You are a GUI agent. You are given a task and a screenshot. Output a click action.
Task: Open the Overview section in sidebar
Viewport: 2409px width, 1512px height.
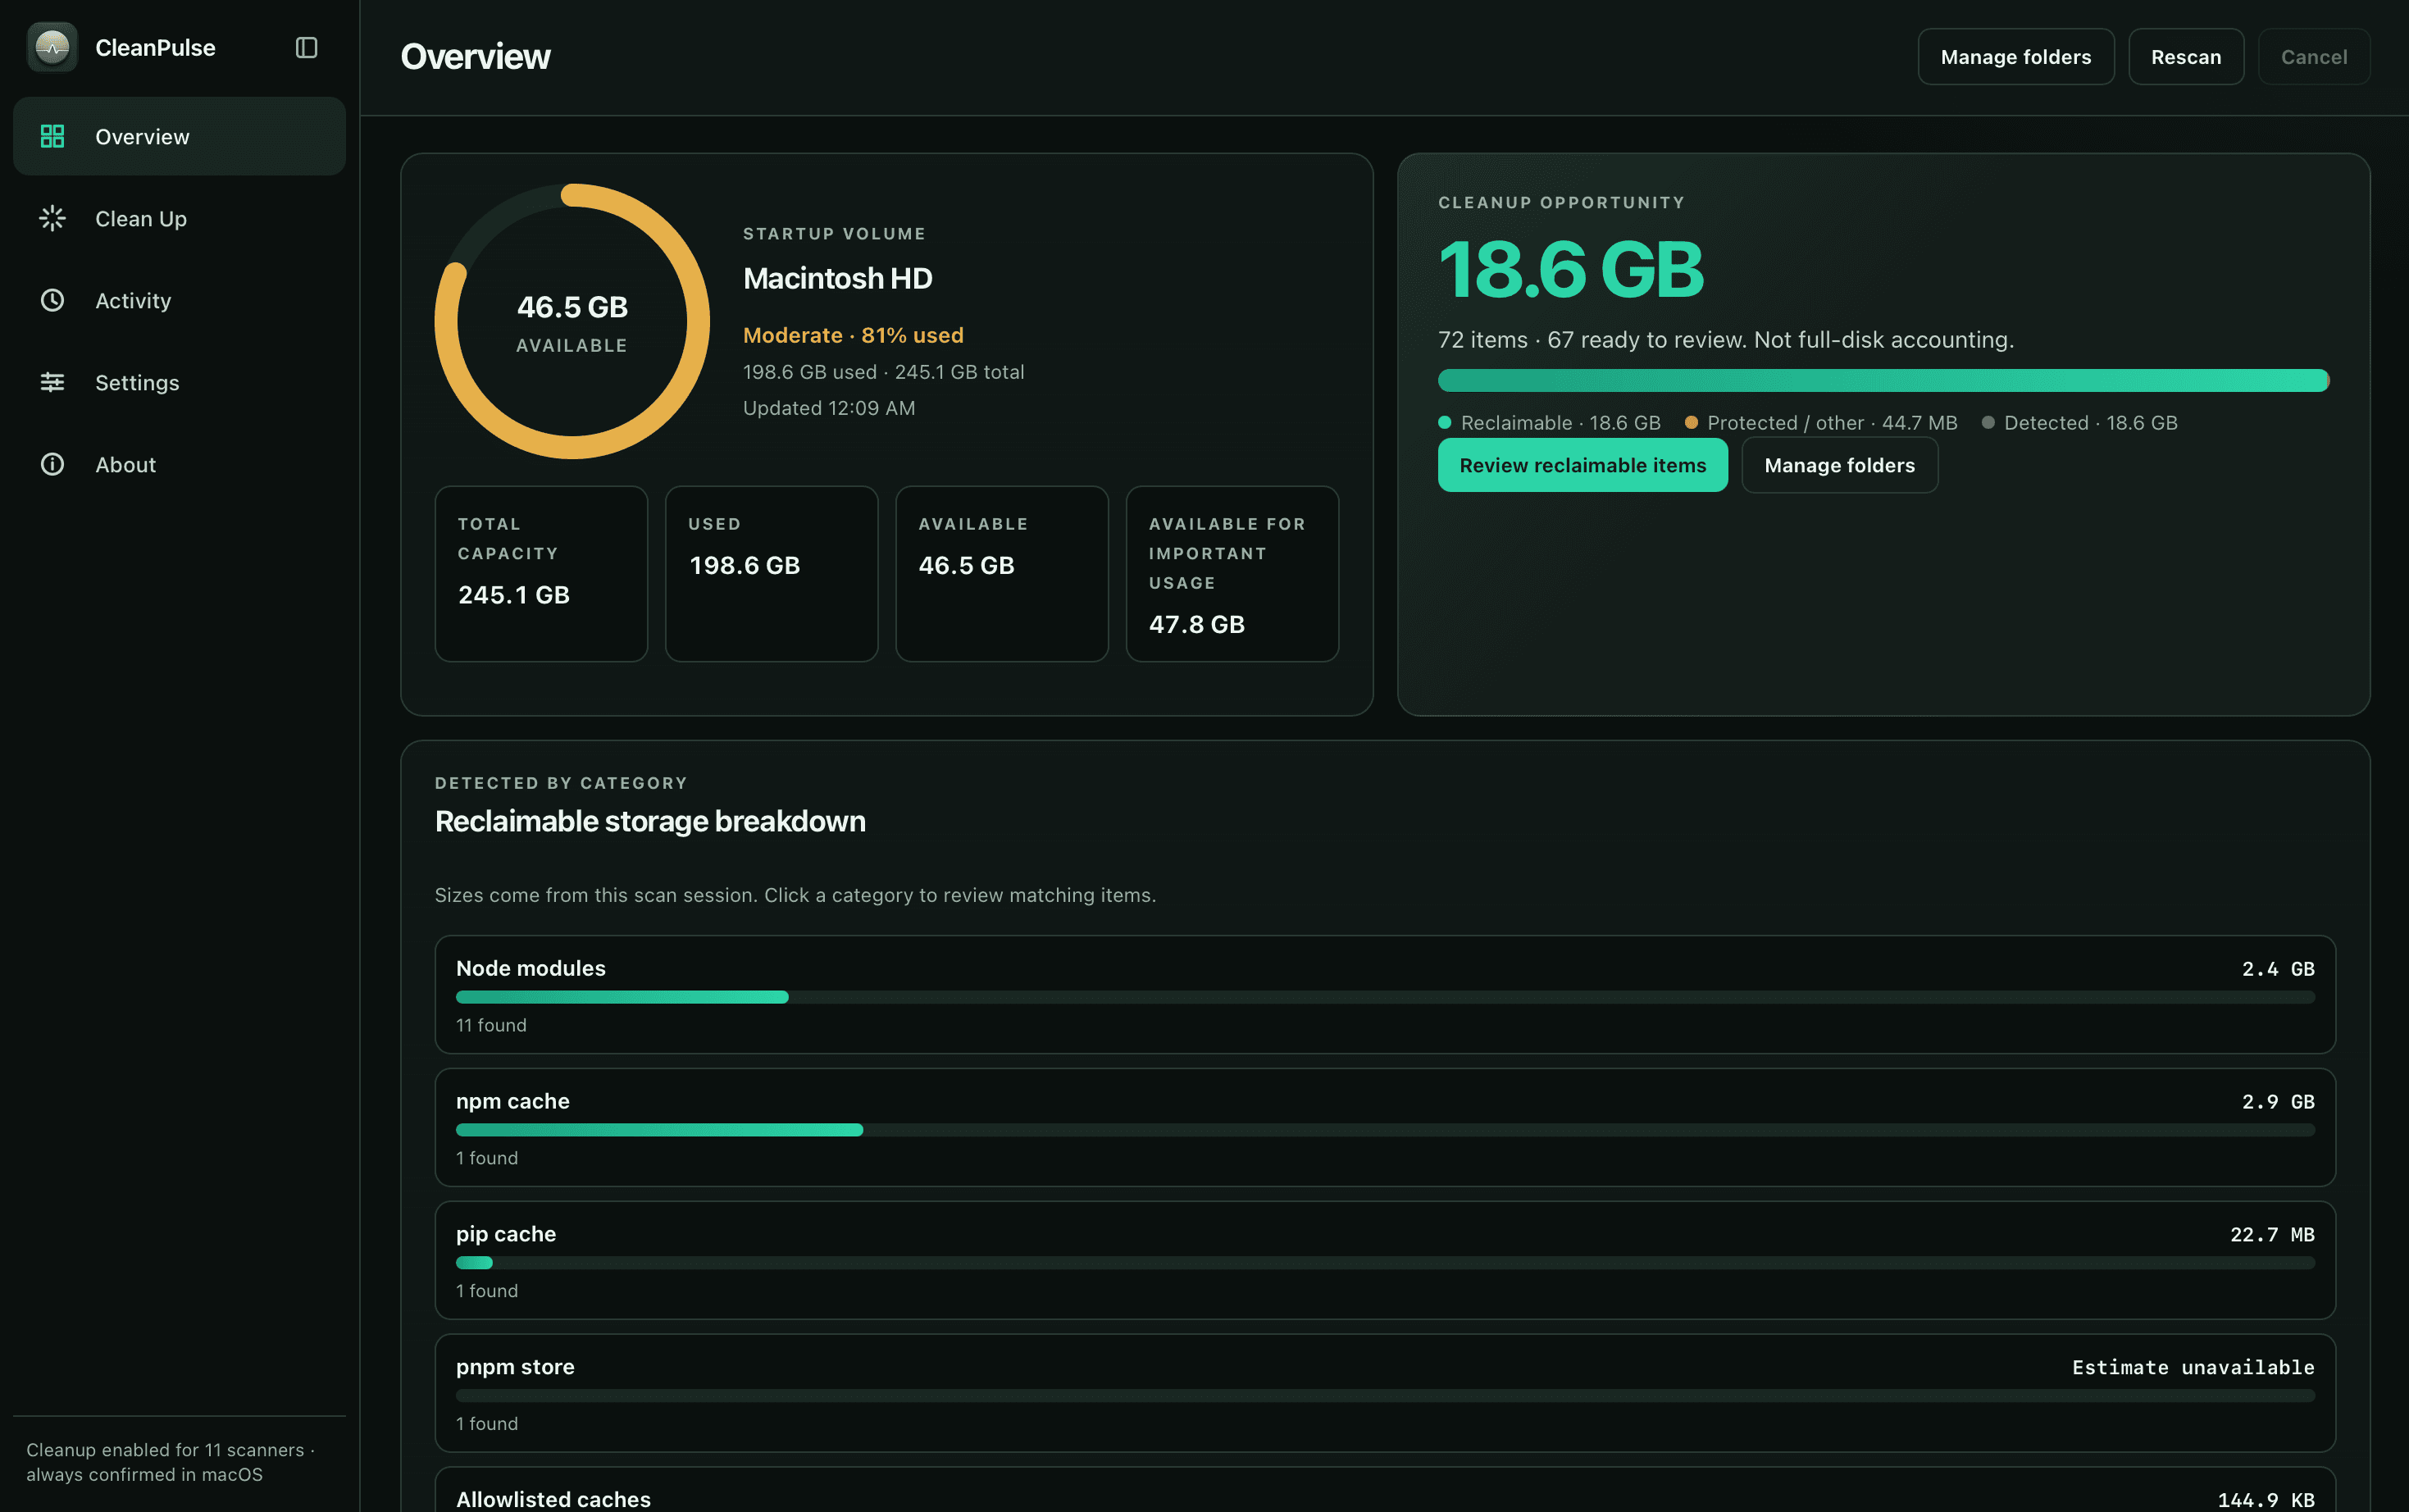[x=179, y=136]
